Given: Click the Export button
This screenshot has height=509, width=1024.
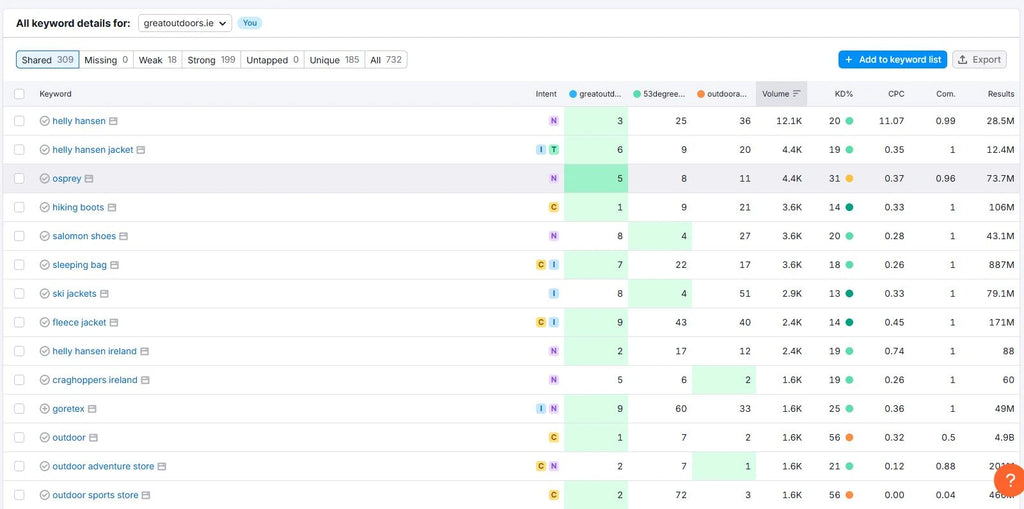Looking at the screenshot, I should click(x=979, y=60).
